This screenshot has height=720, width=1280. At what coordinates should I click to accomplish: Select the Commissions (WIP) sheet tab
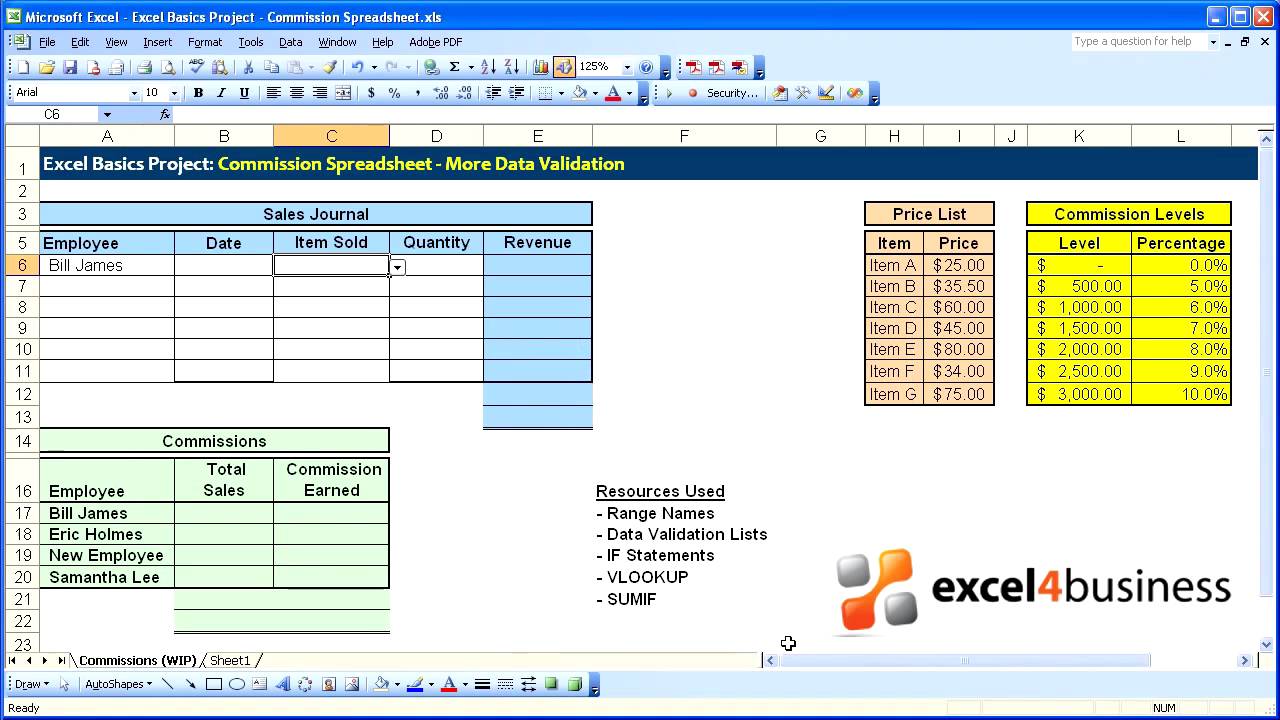(137, 661)
